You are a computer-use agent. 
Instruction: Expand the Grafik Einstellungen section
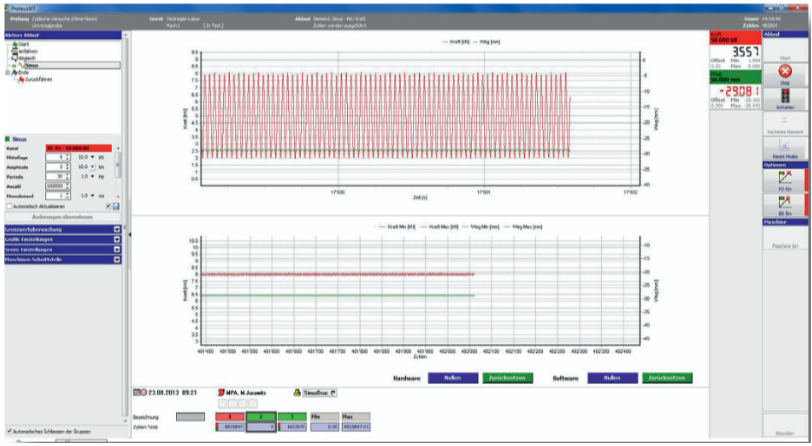click(116, 241)
